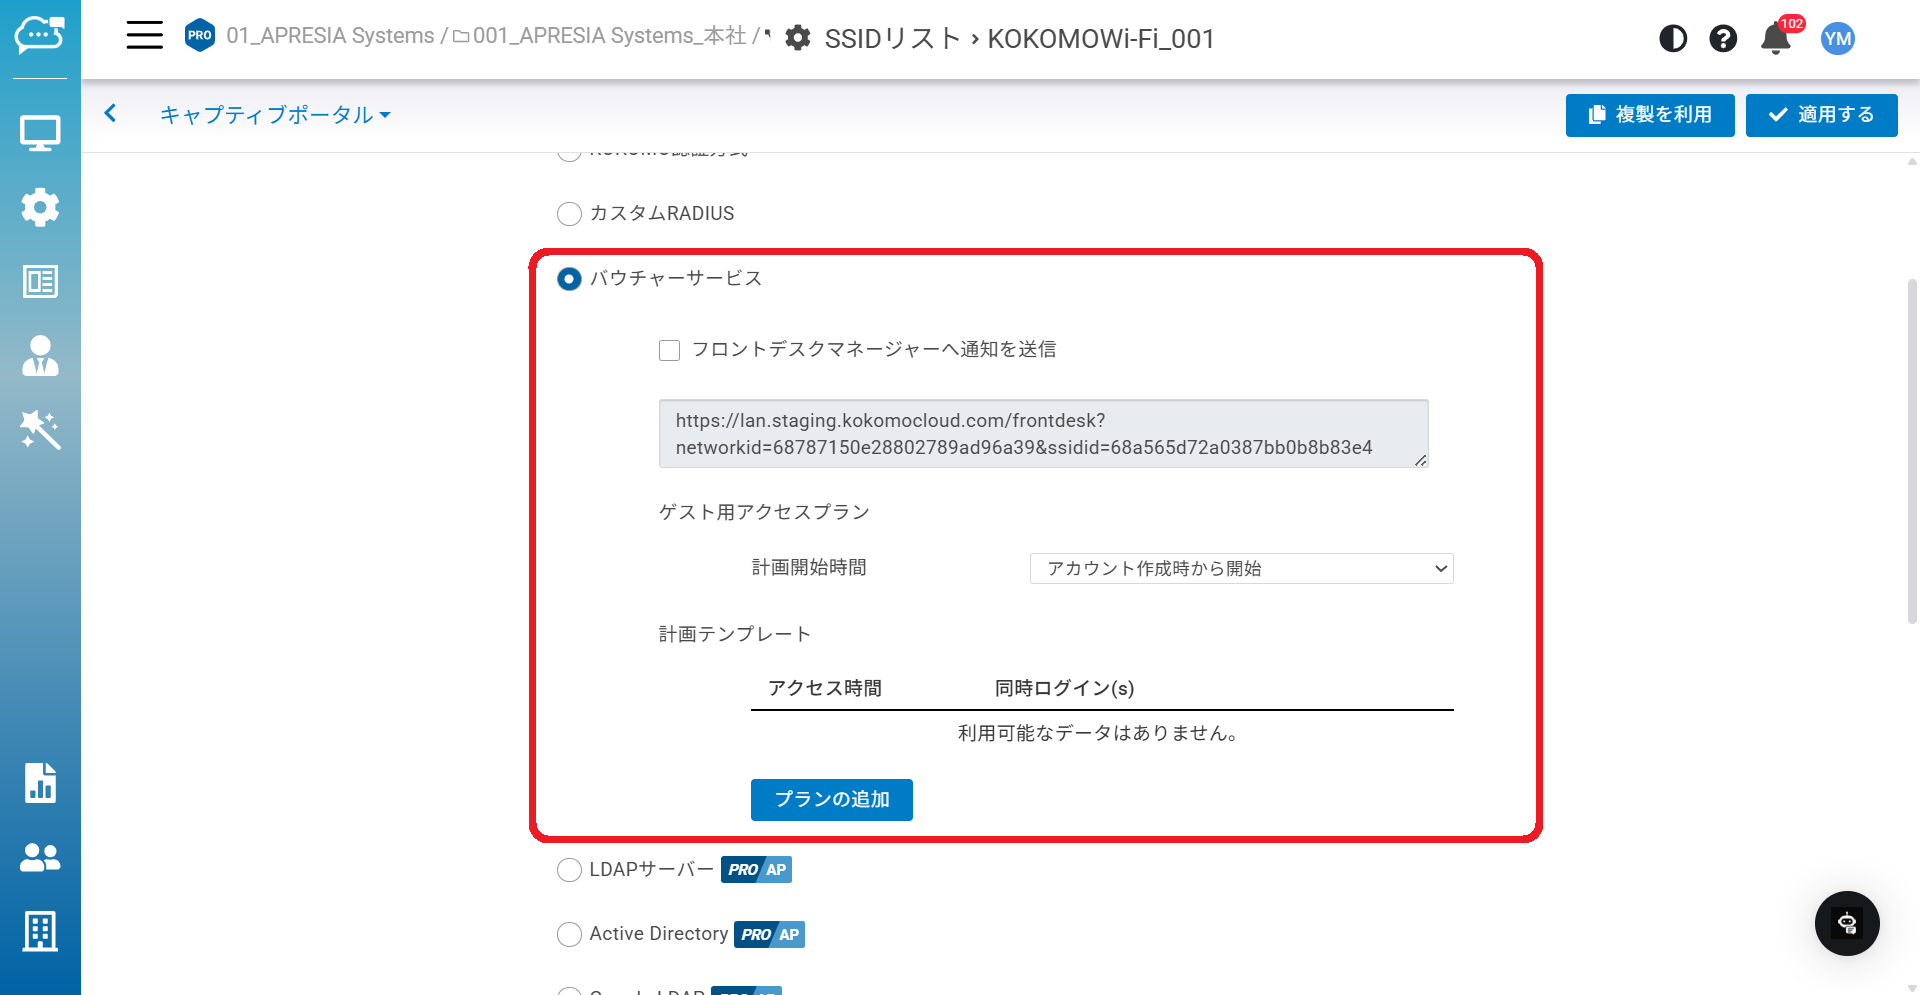Open the gear settings sidebar icon
The image size is (1920, 995).
point(40,207)
